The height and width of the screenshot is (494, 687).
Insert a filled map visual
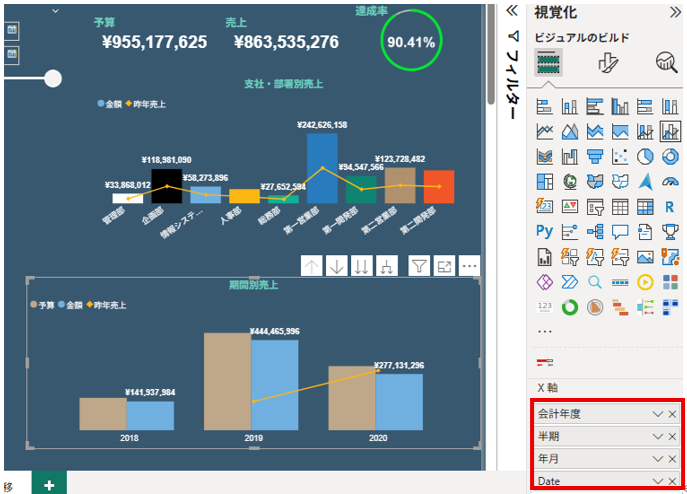pos(595,181)
